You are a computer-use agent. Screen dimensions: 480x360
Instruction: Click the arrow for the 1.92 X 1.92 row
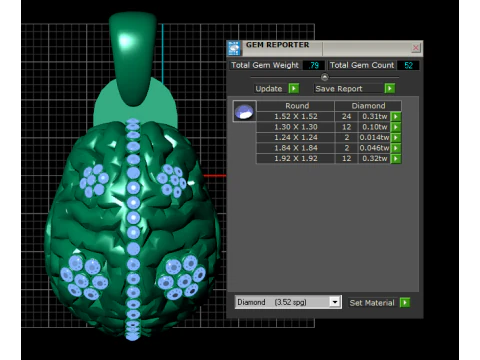click(x=396, y=159)
